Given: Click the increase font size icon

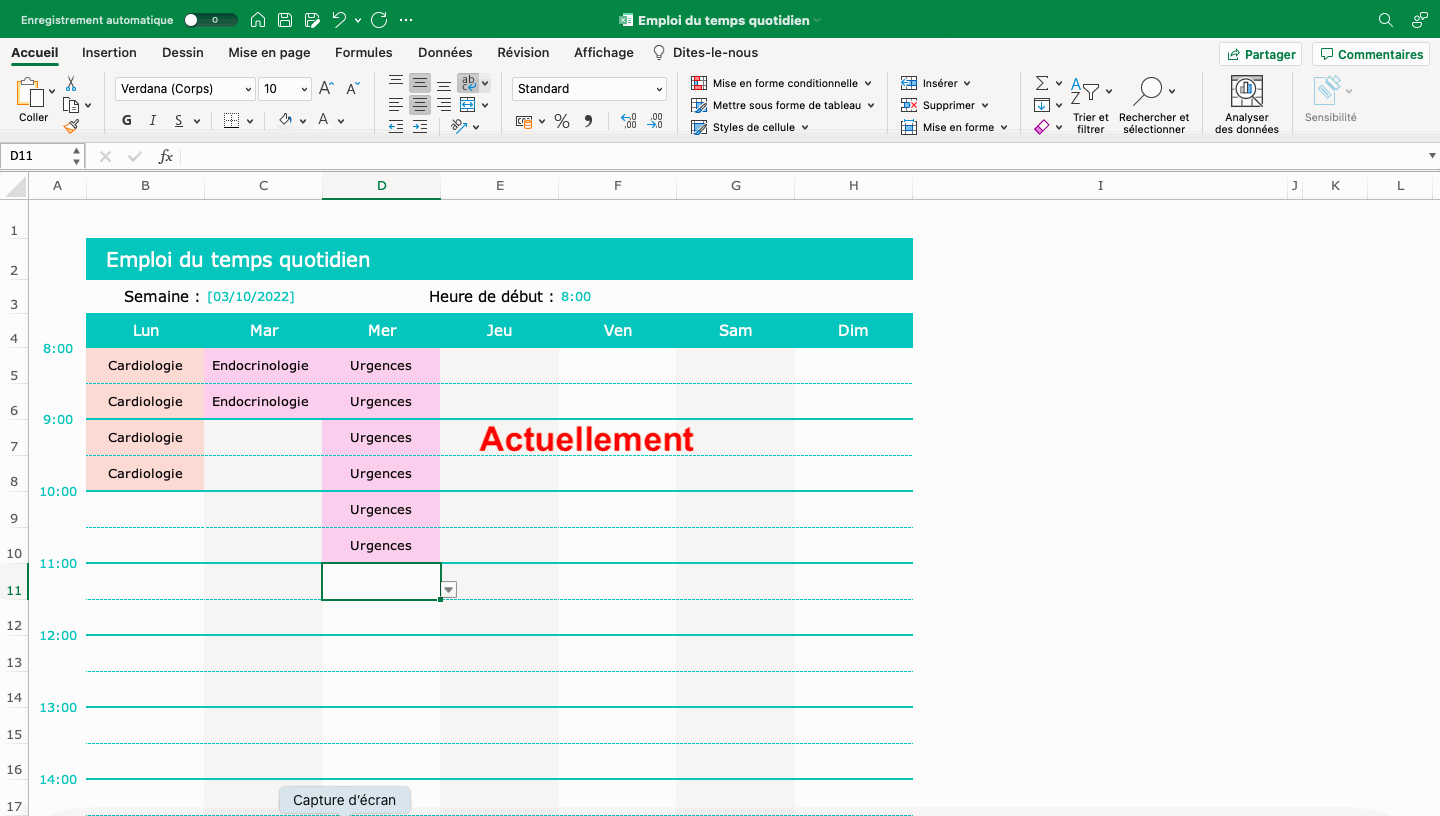Looking at the screenshot, I should [325, 89].
